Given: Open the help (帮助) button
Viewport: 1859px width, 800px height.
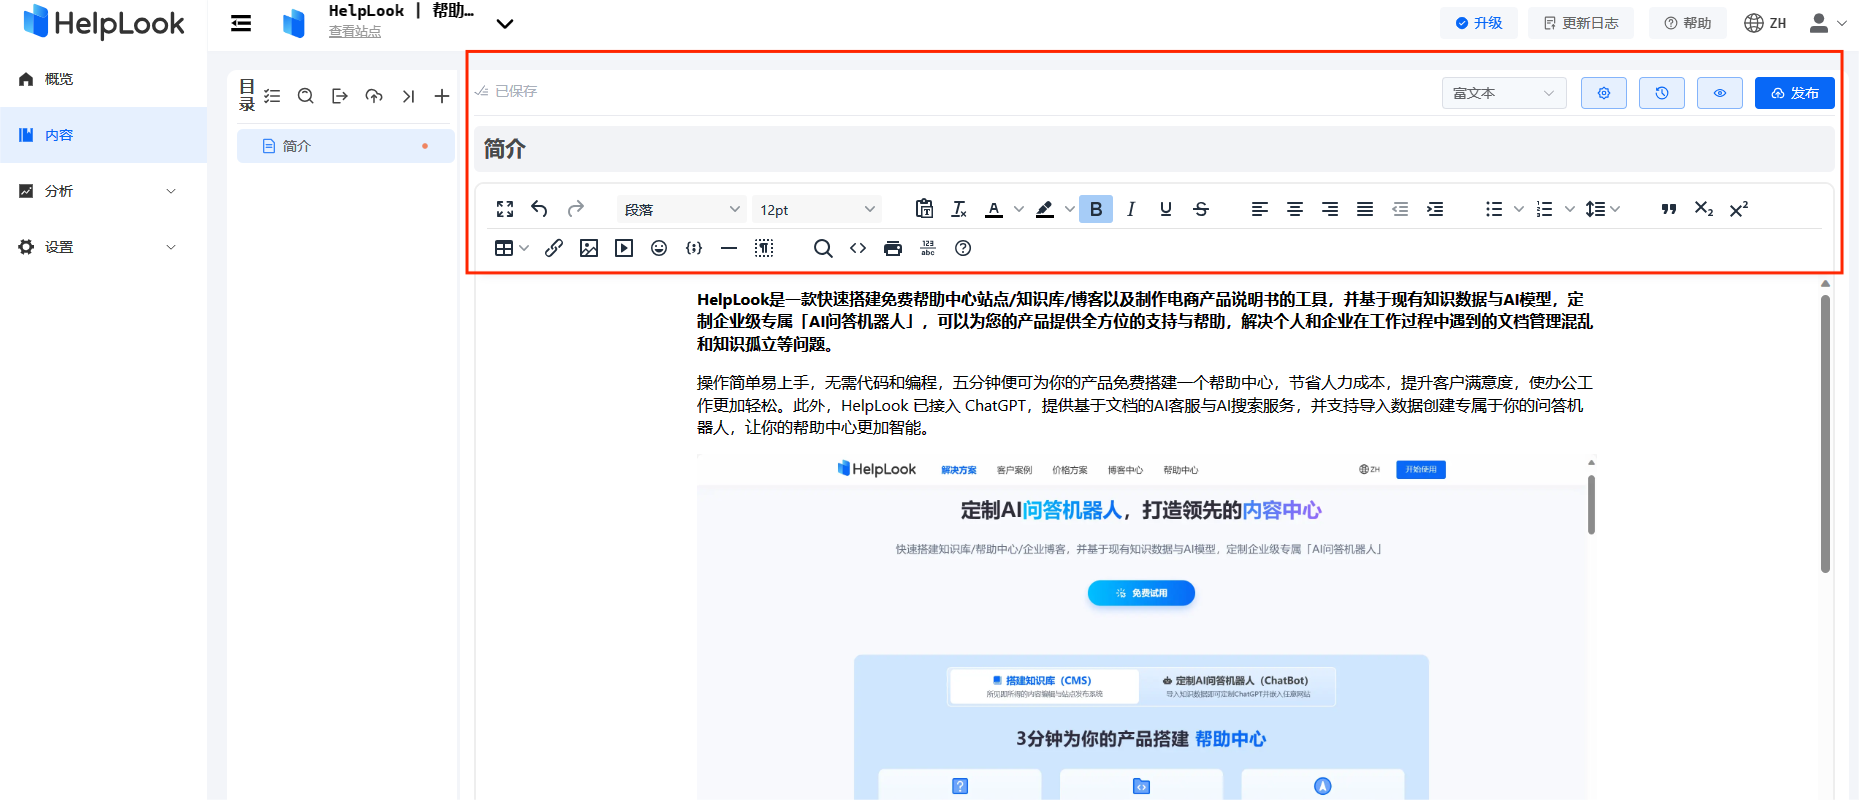Looking at the screenshot, I should pos(1688,23).
